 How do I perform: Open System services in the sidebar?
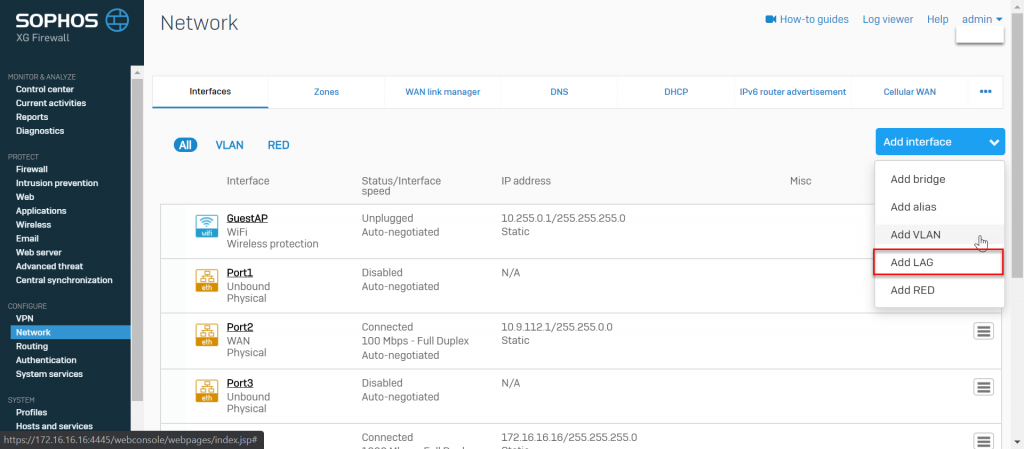49,374
